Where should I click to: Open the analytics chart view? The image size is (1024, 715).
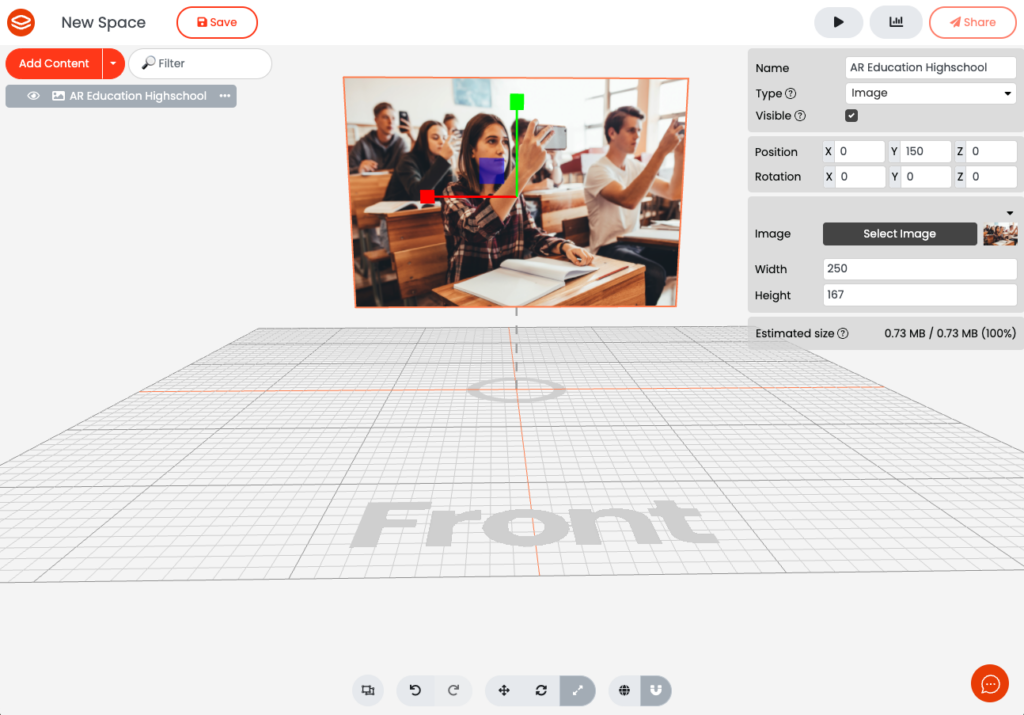coord(896,22)
